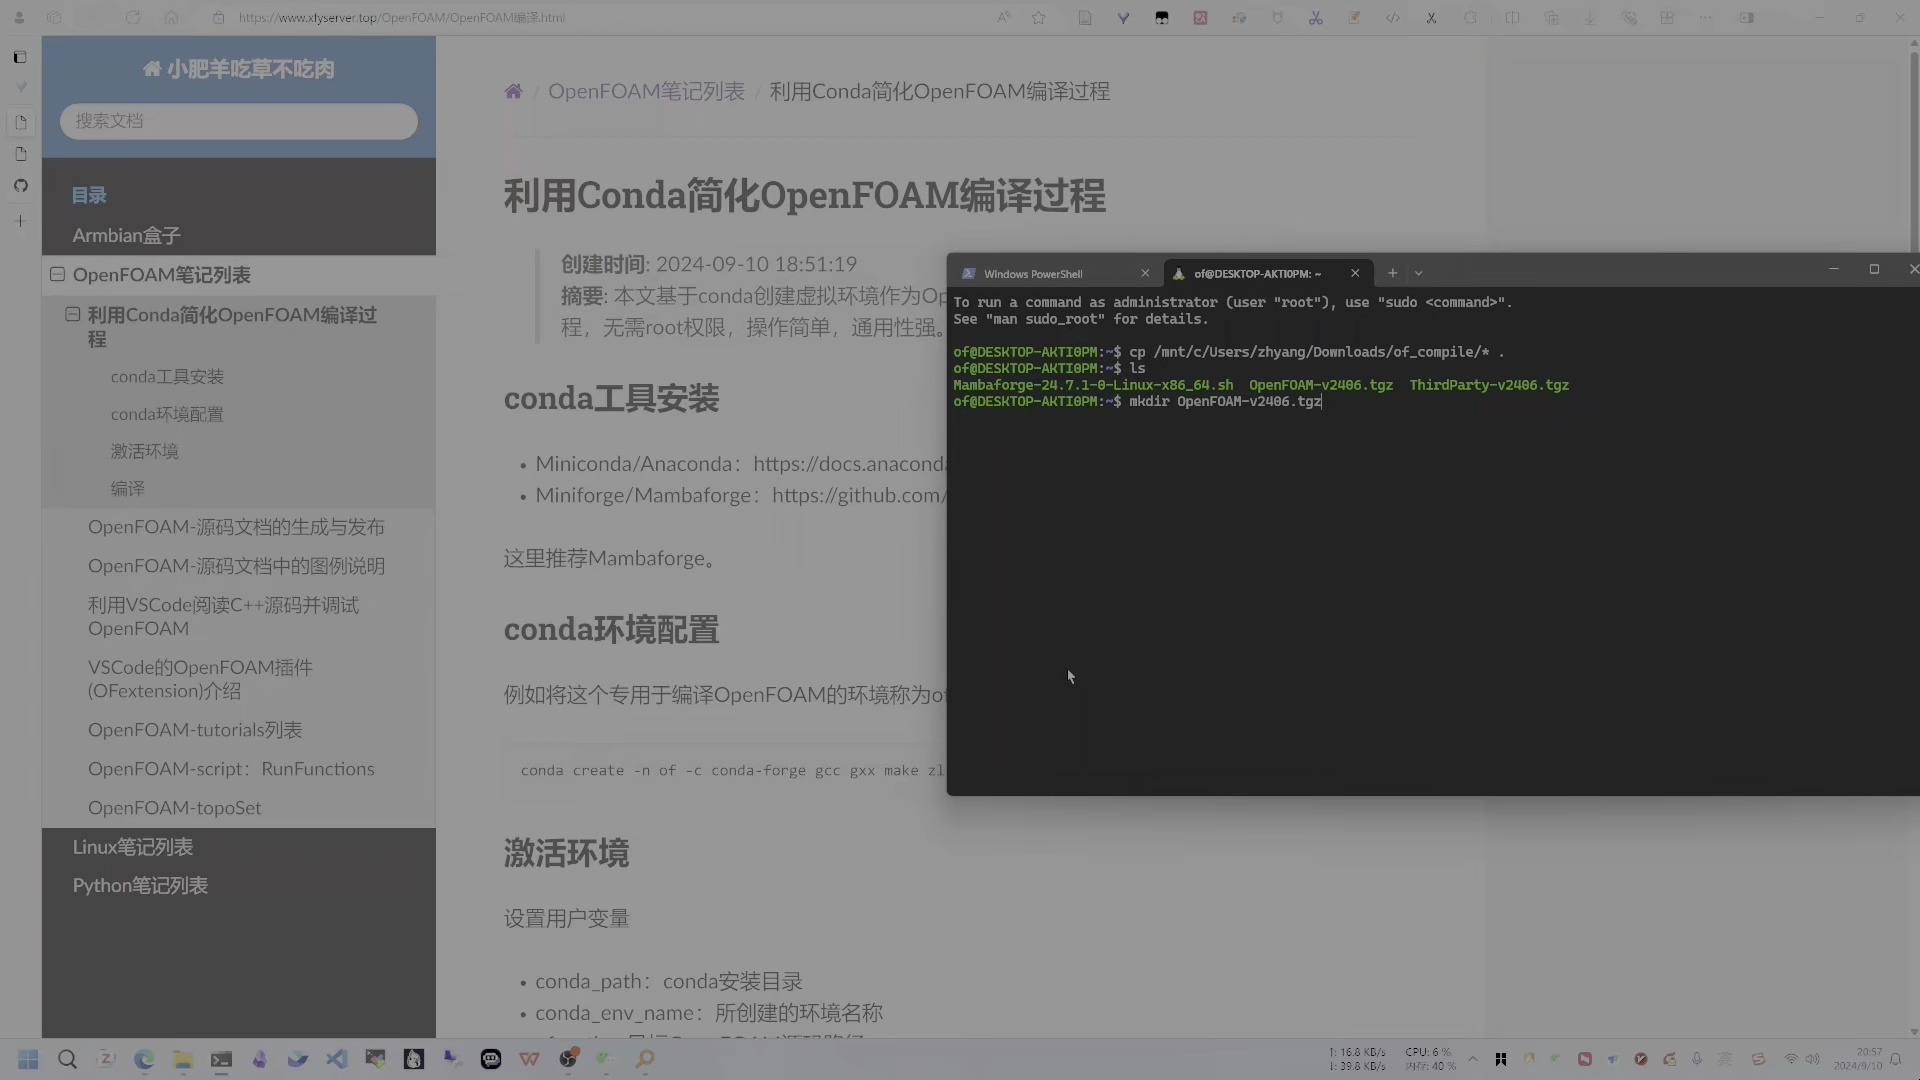The height and width of the screenshot is (1080, 1920).
Task: Open OBS Studio from the taskbar
Action: click(x=568, y=1059)
